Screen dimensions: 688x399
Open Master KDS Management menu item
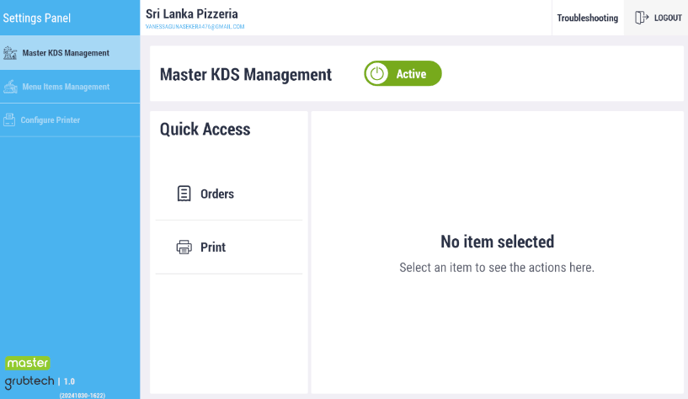70,53
